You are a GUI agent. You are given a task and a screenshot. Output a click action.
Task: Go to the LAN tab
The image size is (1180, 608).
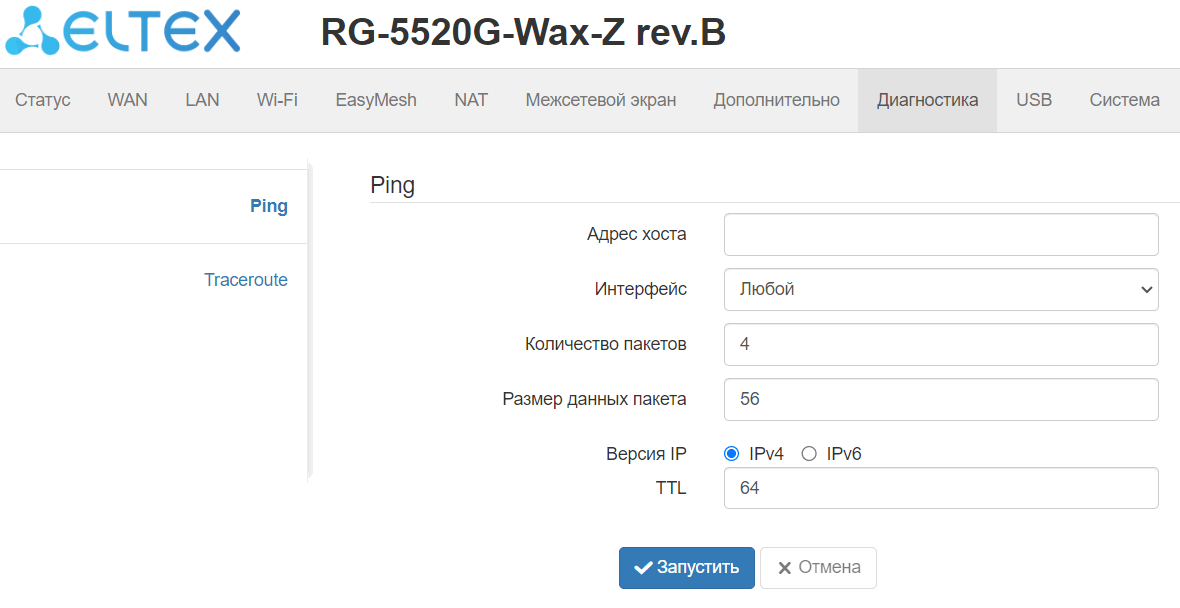tap(202, 100)
